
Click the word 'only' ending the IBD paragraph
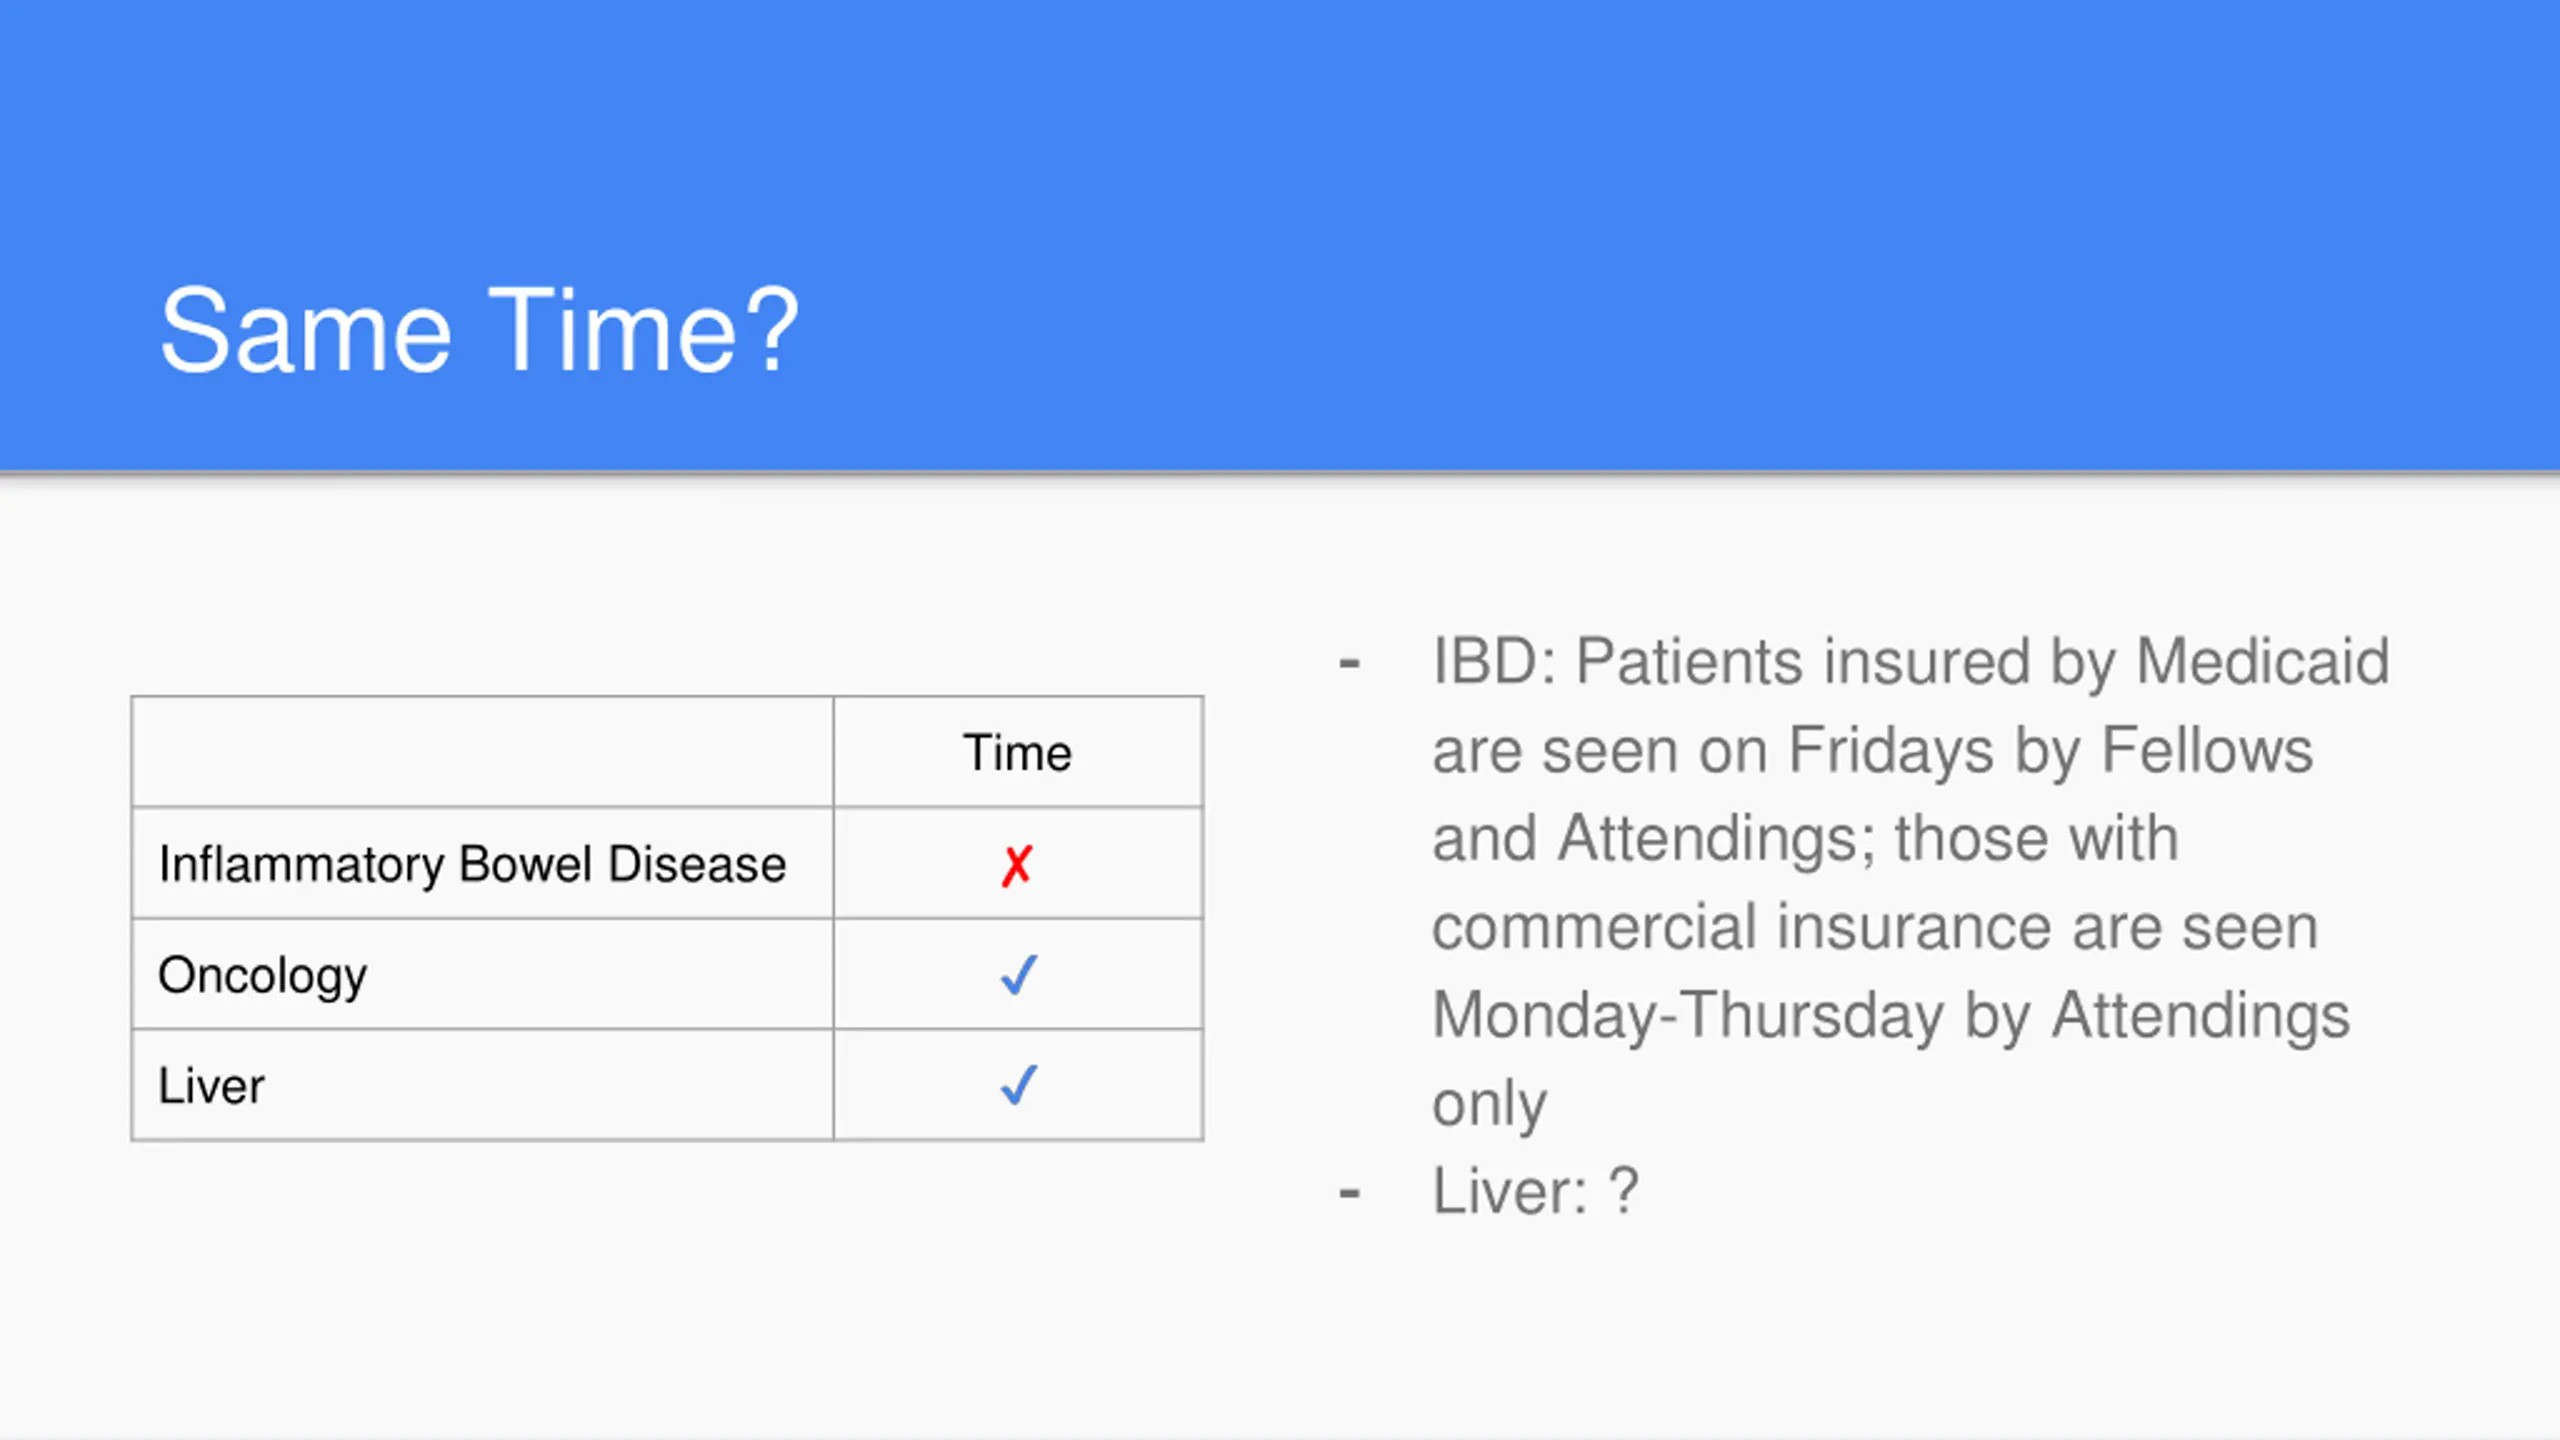(x=1489, y=1104)
